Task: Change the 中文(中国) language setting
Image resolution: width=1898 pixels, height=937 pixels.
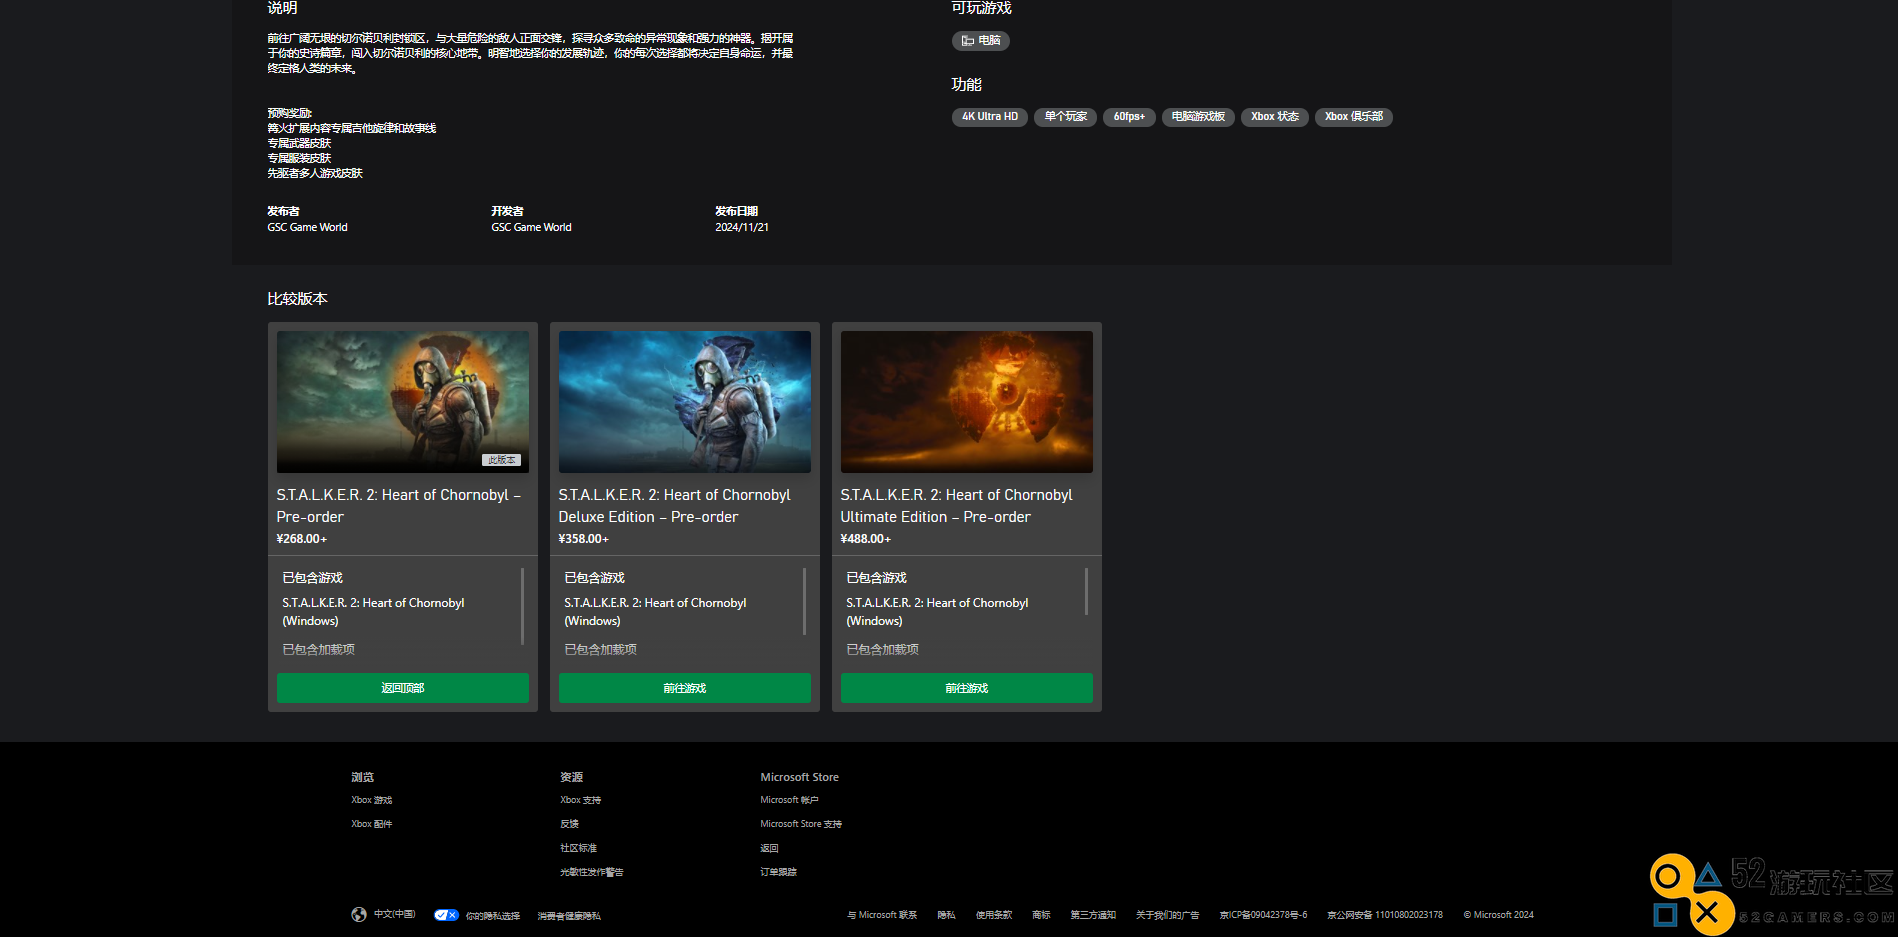Action: click(395, 915)
